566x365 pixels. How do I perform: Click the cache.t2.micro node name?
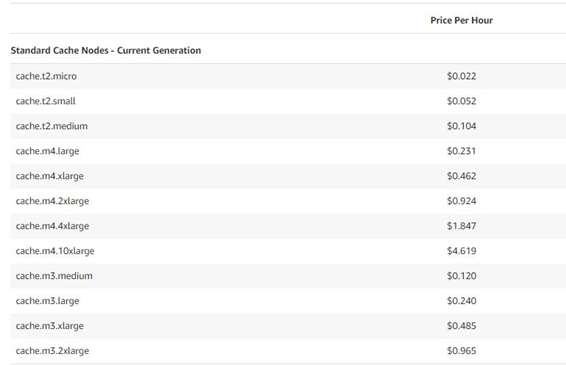46,76
